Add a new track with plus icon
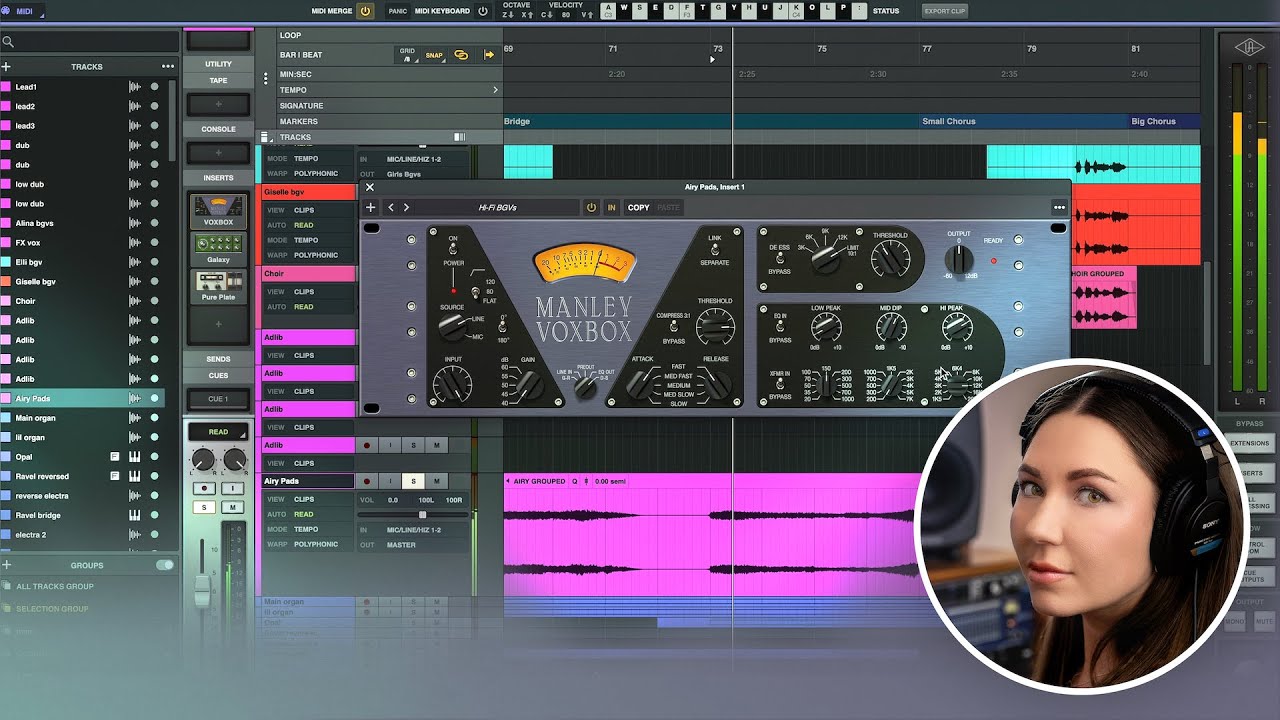The height and width of the screenshot is (720, 1280). pos(7,67)
